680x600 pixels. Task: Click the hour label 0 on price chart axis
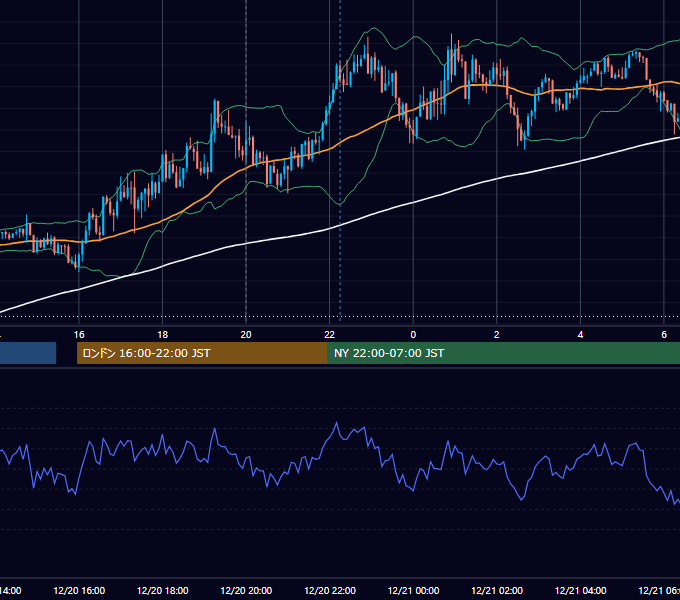pos(413,335)
